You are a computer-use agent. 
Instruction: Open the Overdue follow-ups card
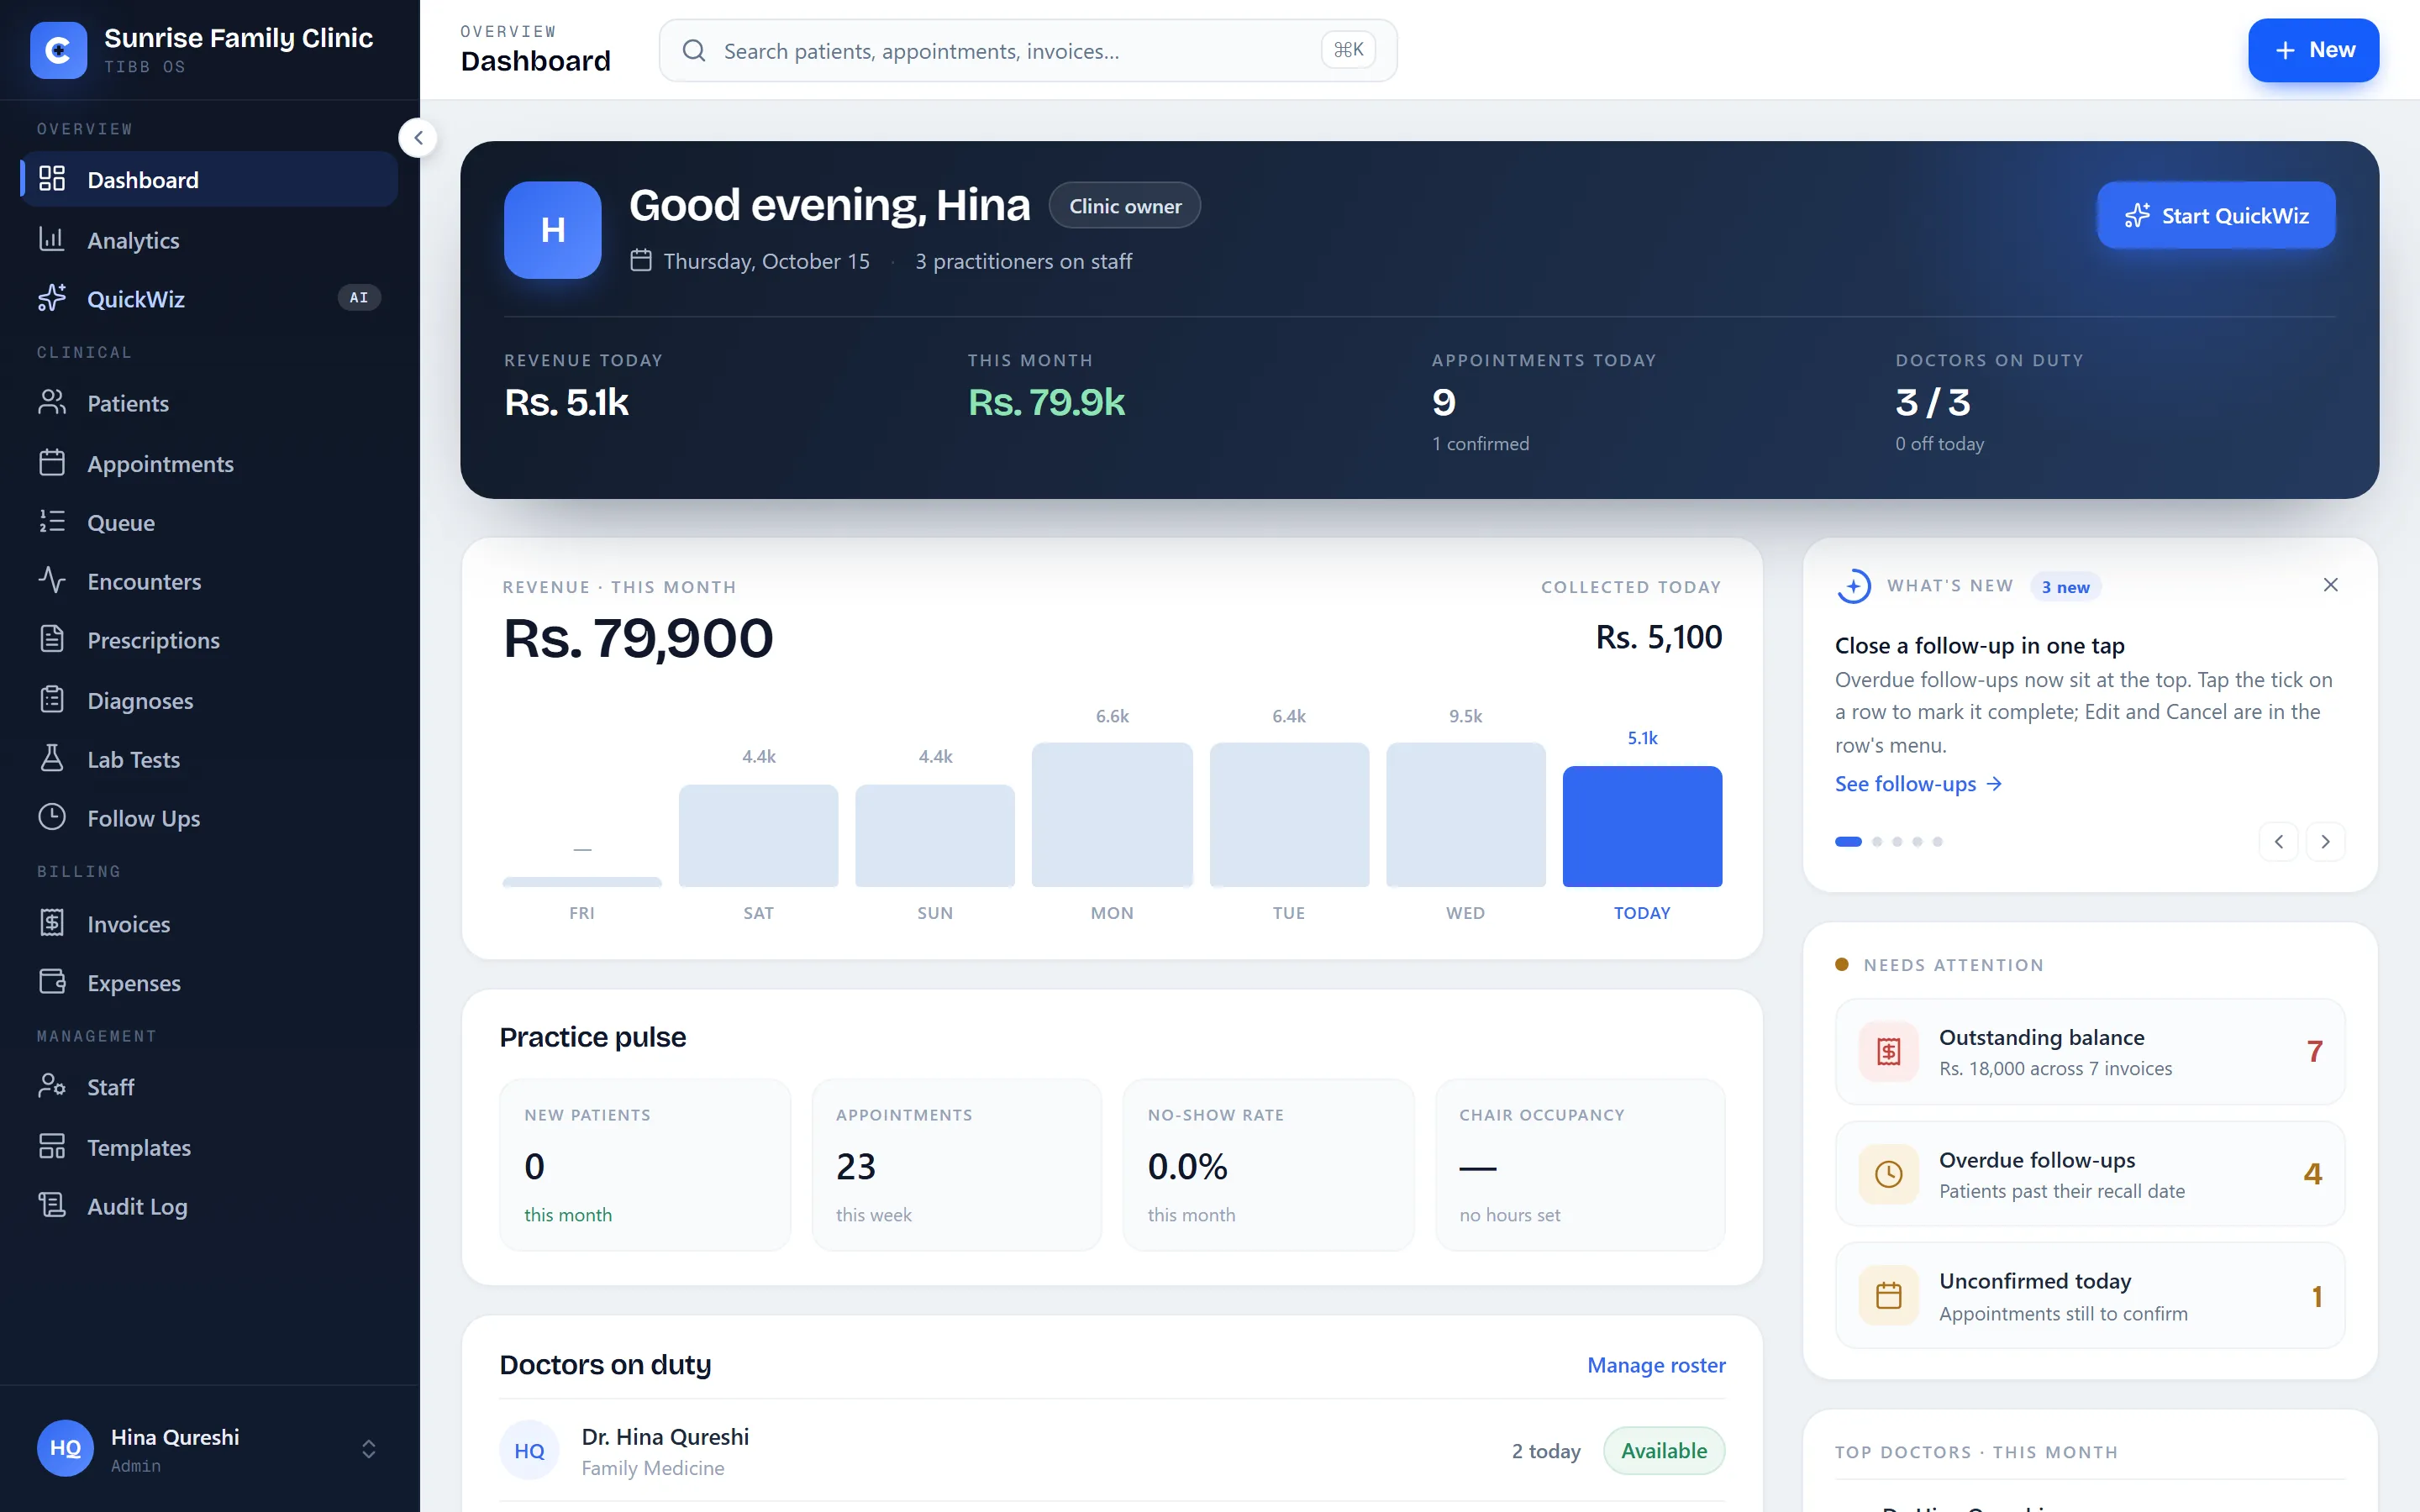point(2089,1174)
